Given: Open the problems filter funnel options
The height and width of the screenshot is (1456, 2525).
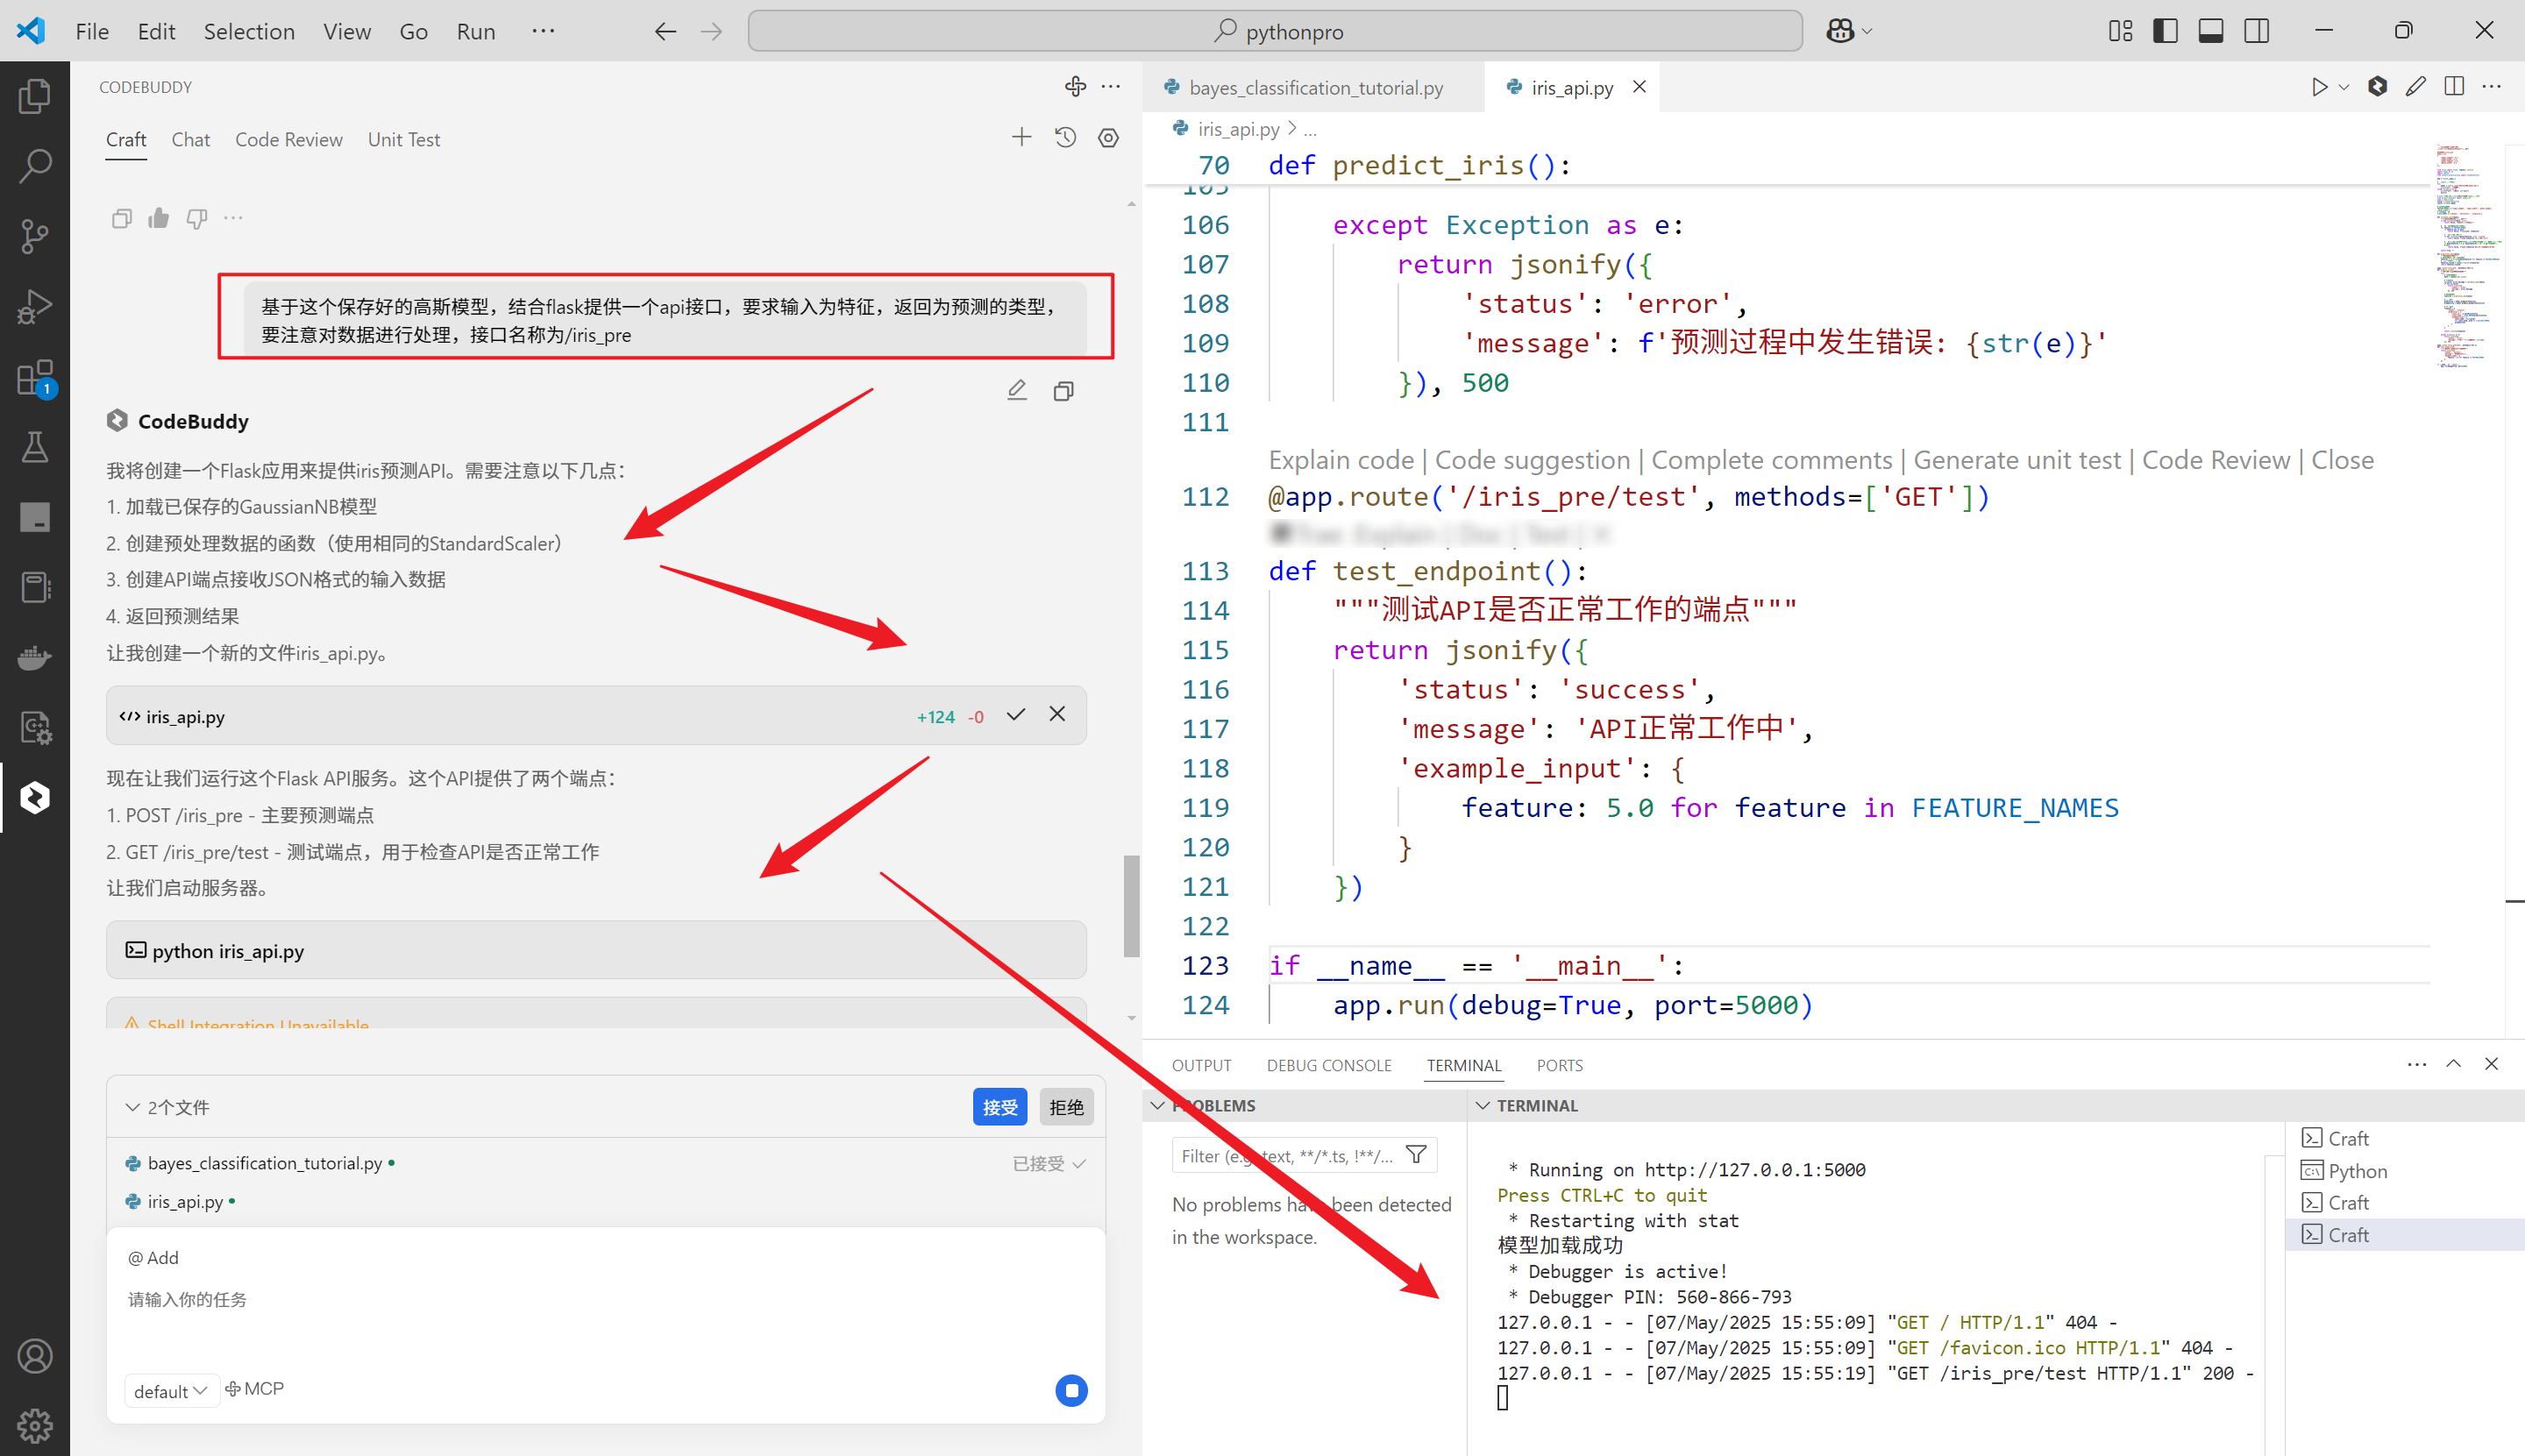Looking at the screenshot, I should pyautogui.click(x=1416, y=1155).
